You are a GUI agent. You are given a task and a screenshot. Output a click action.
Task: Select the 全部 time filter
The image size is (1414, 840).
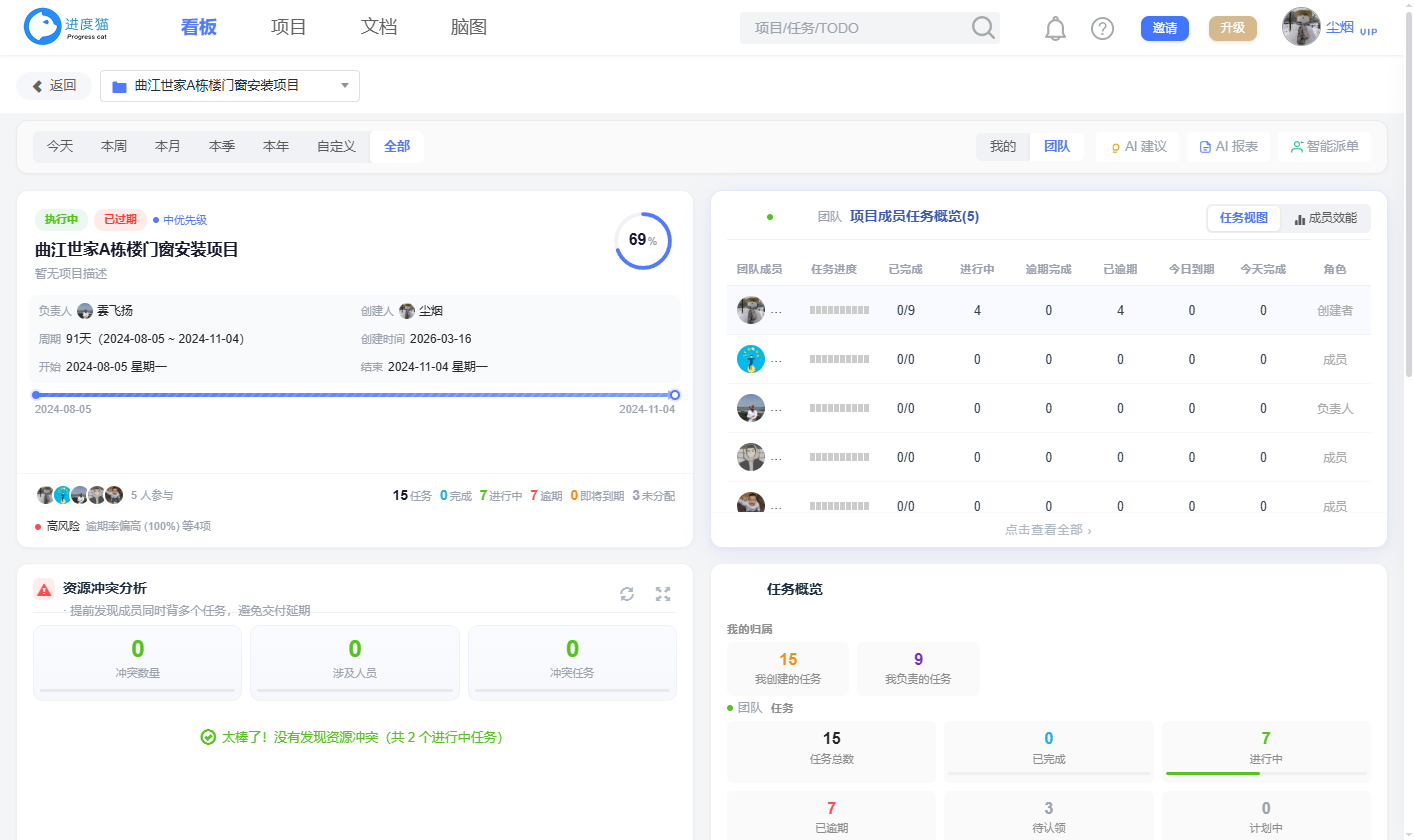tap(397, 147)
